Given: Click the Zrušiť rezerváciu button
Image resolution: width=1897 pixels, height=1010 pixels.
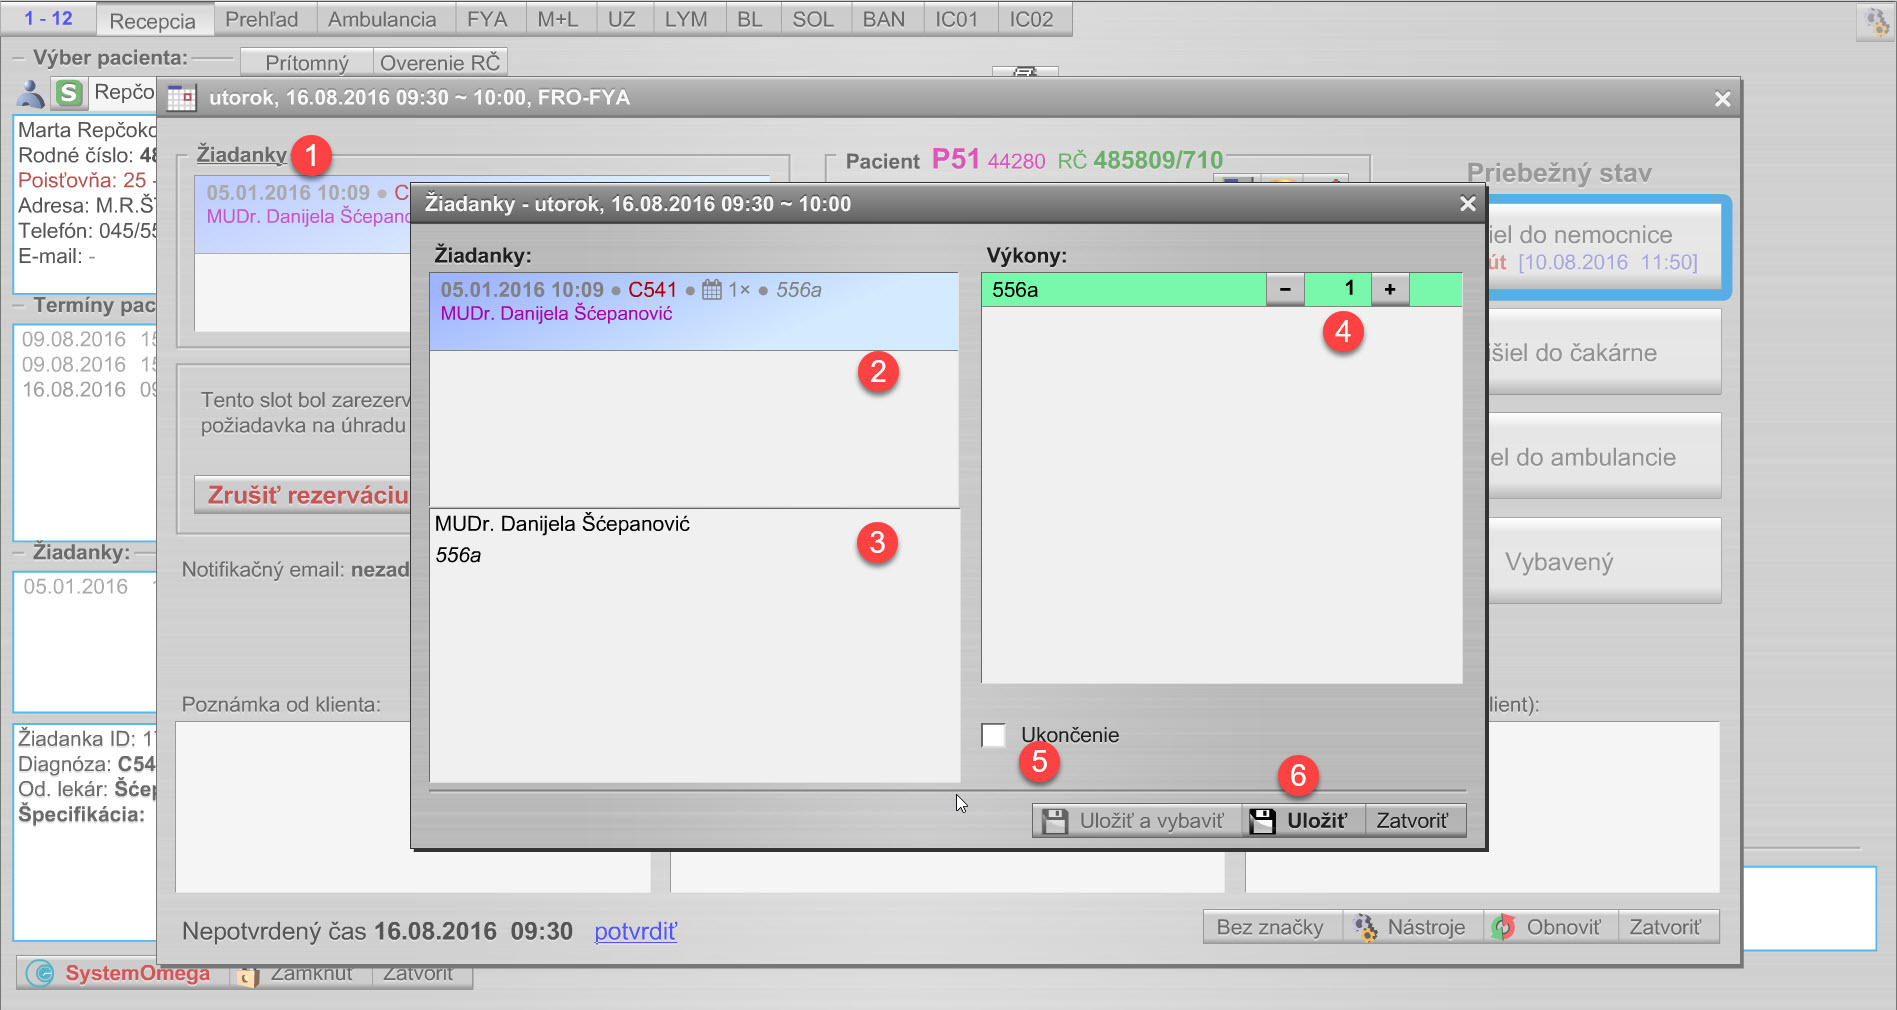Looking at the screenshot, I should click(307, 495).
